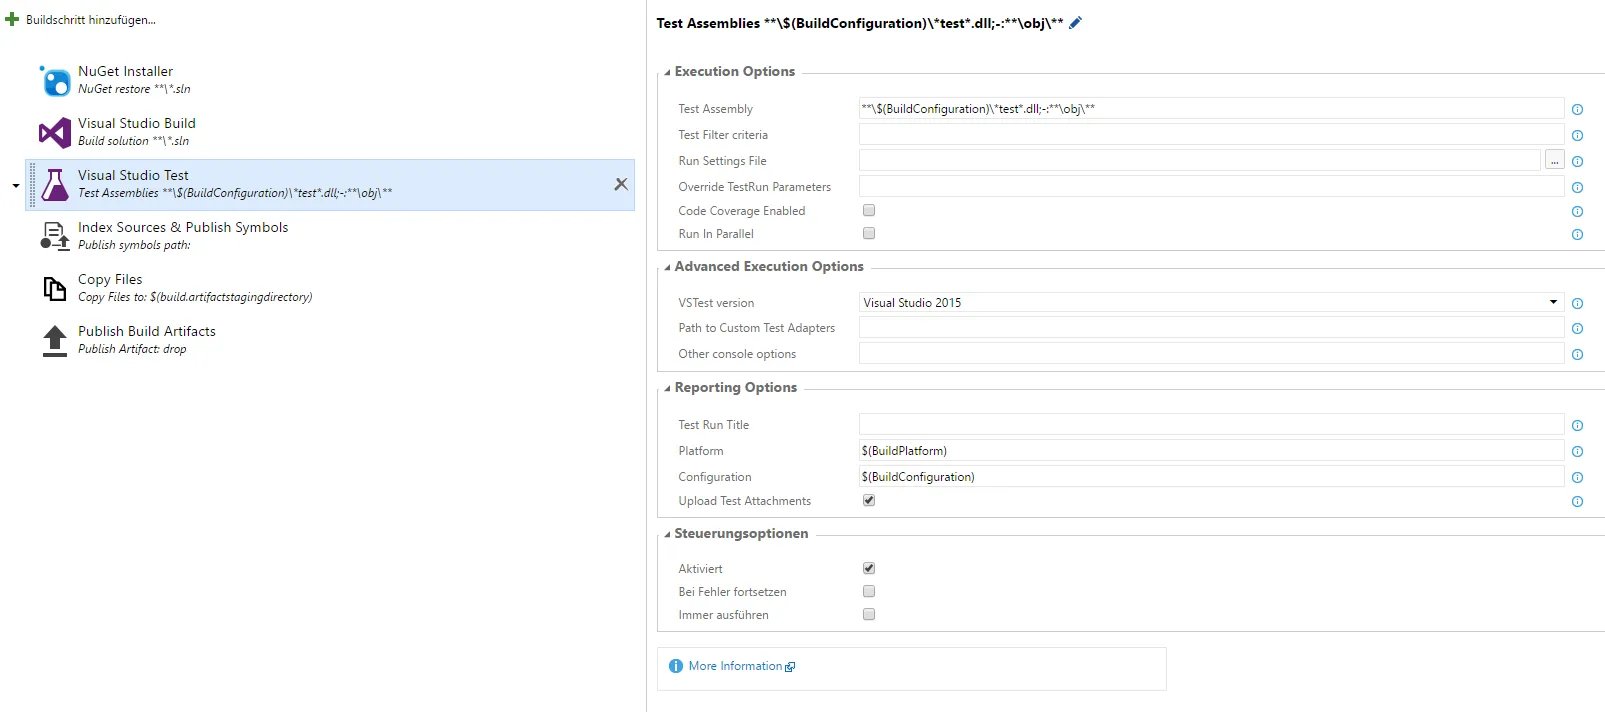Viewport: 1605px width, 712px height.
Task: Click the Copy Files step icon
Action: (55, 288)
